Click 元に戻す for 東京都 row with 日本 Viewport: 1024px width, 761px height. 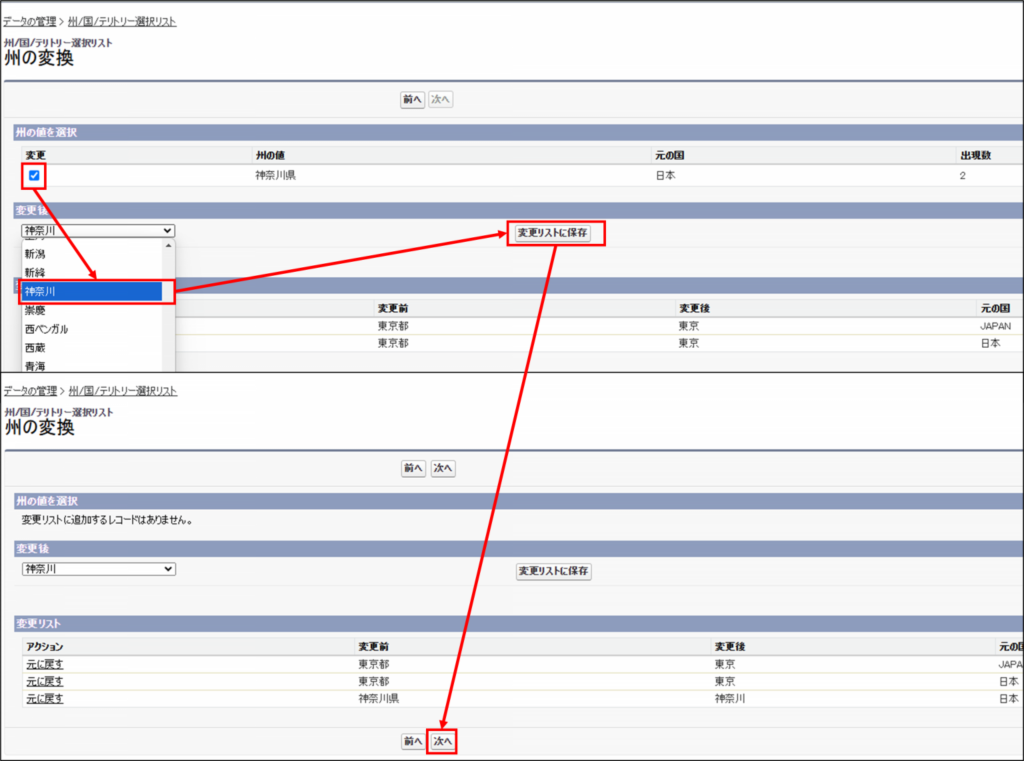coord(44,682)
